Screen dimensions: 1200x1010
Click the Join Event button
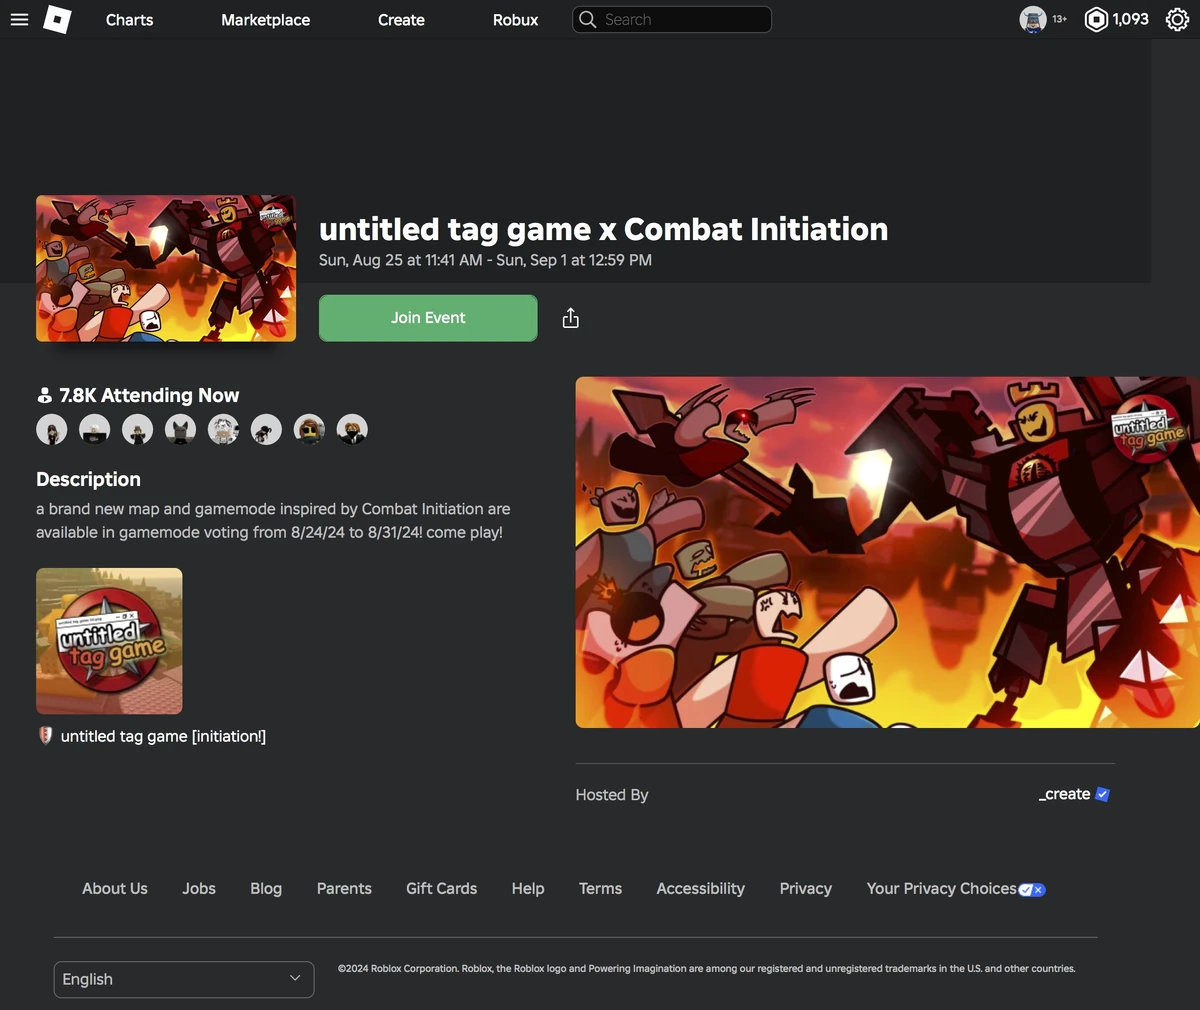click(427, 317)
